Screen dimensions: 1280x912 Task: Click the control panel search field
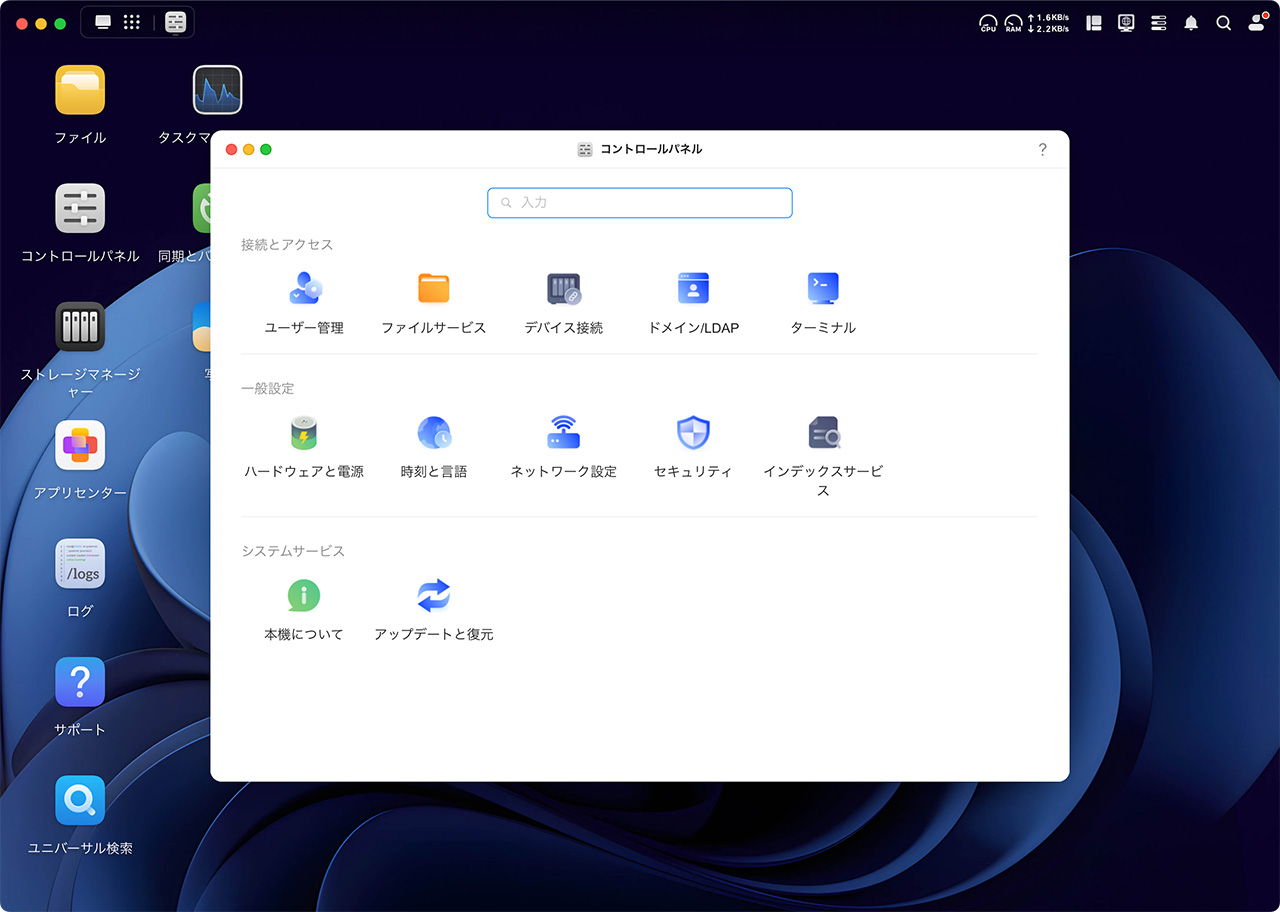(639, 203)
